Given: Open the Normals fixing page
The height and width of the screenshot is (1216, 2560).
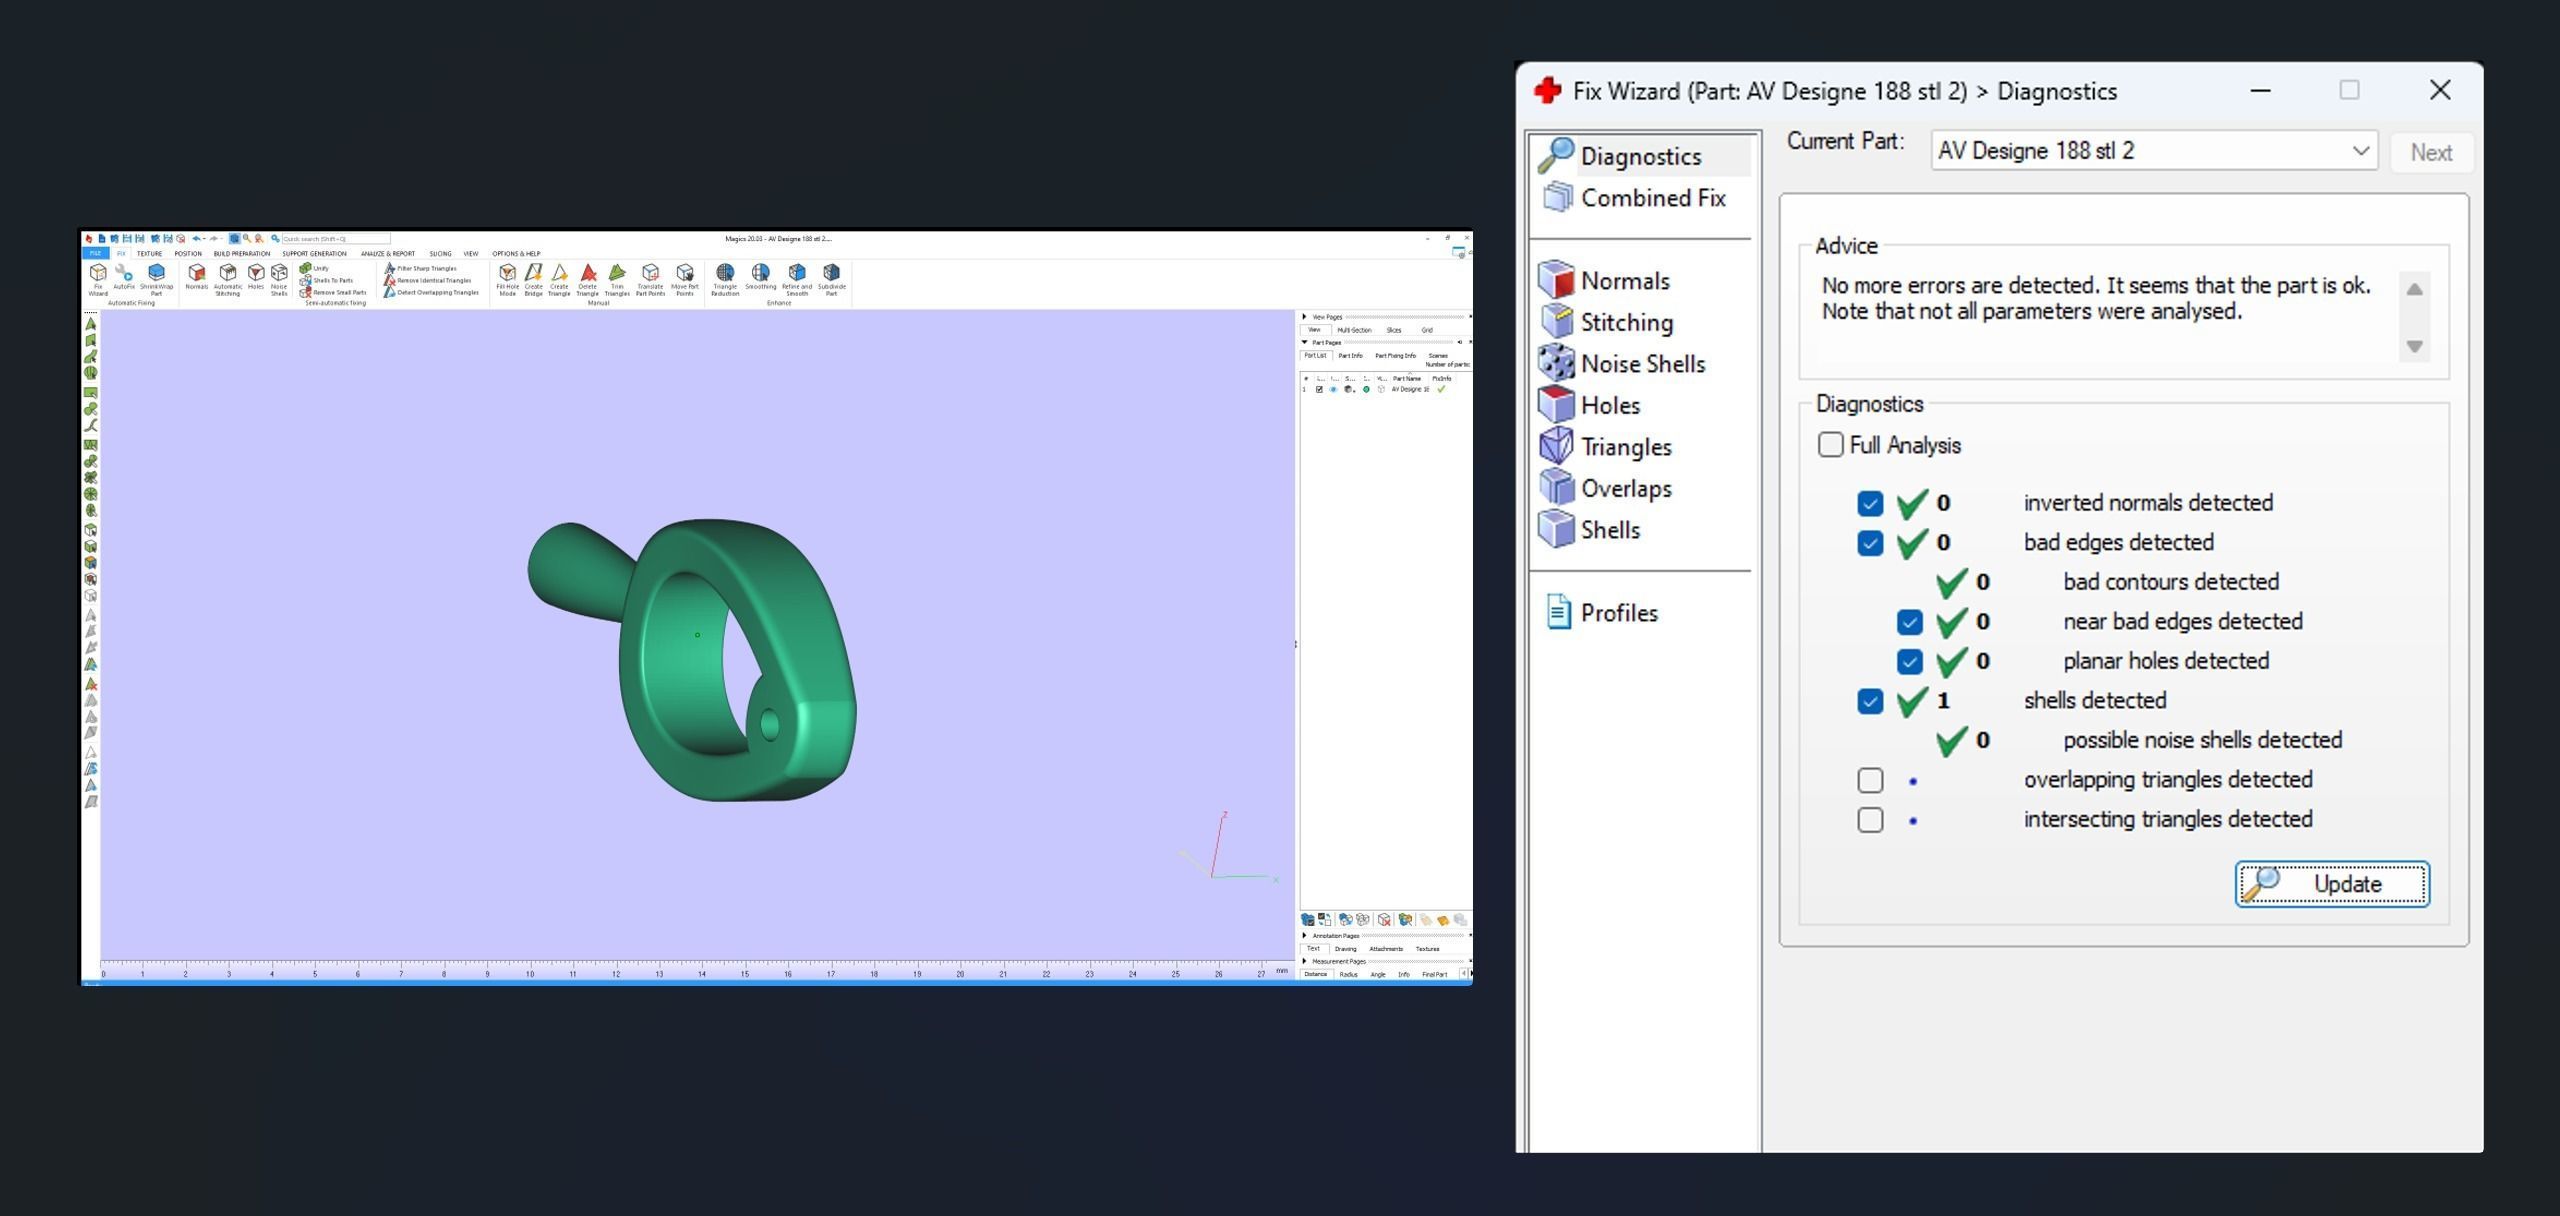Looking at the screenshot, I should click(x=1624, y=281).
